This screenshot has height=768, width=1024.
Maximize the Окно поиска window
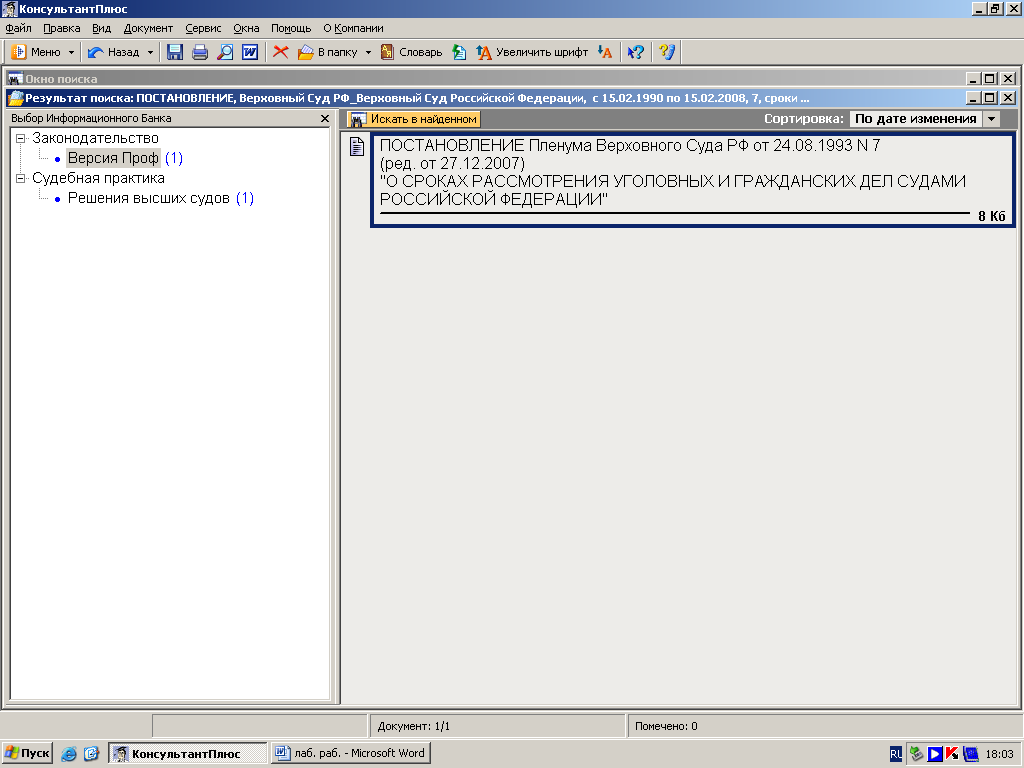tap(990, 79)
